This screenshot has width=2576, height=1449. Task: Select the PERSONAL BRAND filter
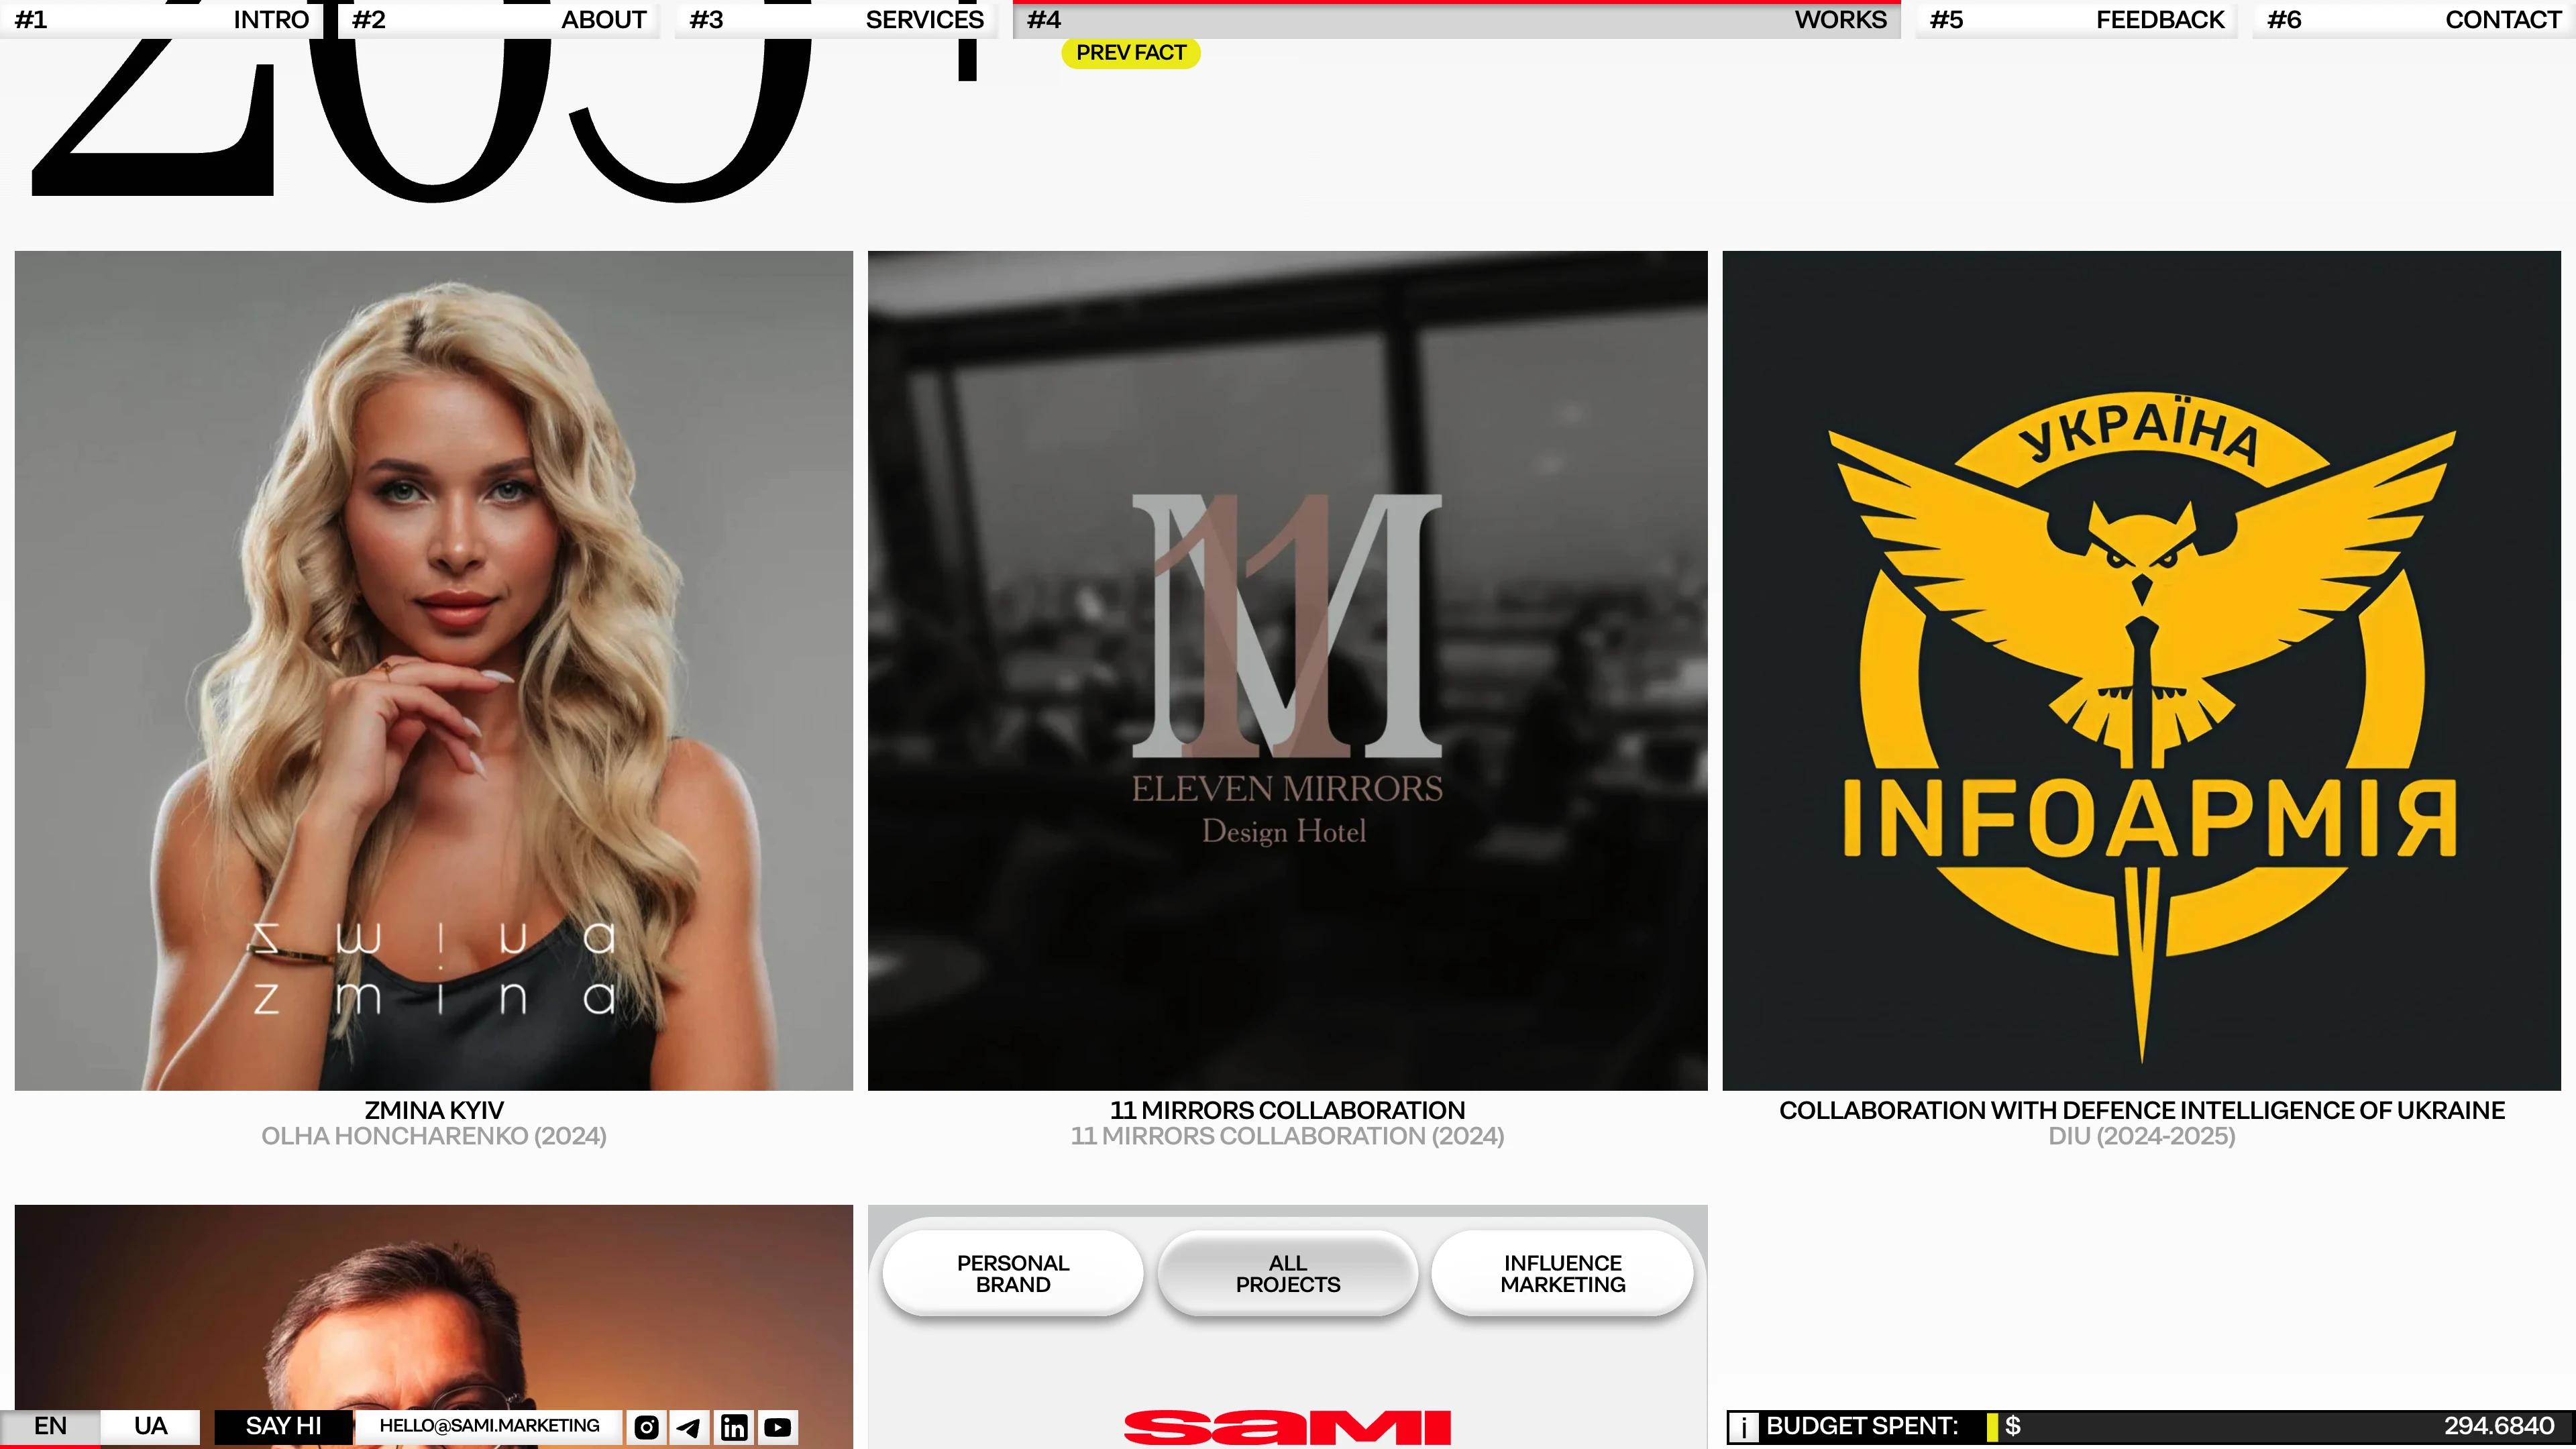pos(1012,1273)
